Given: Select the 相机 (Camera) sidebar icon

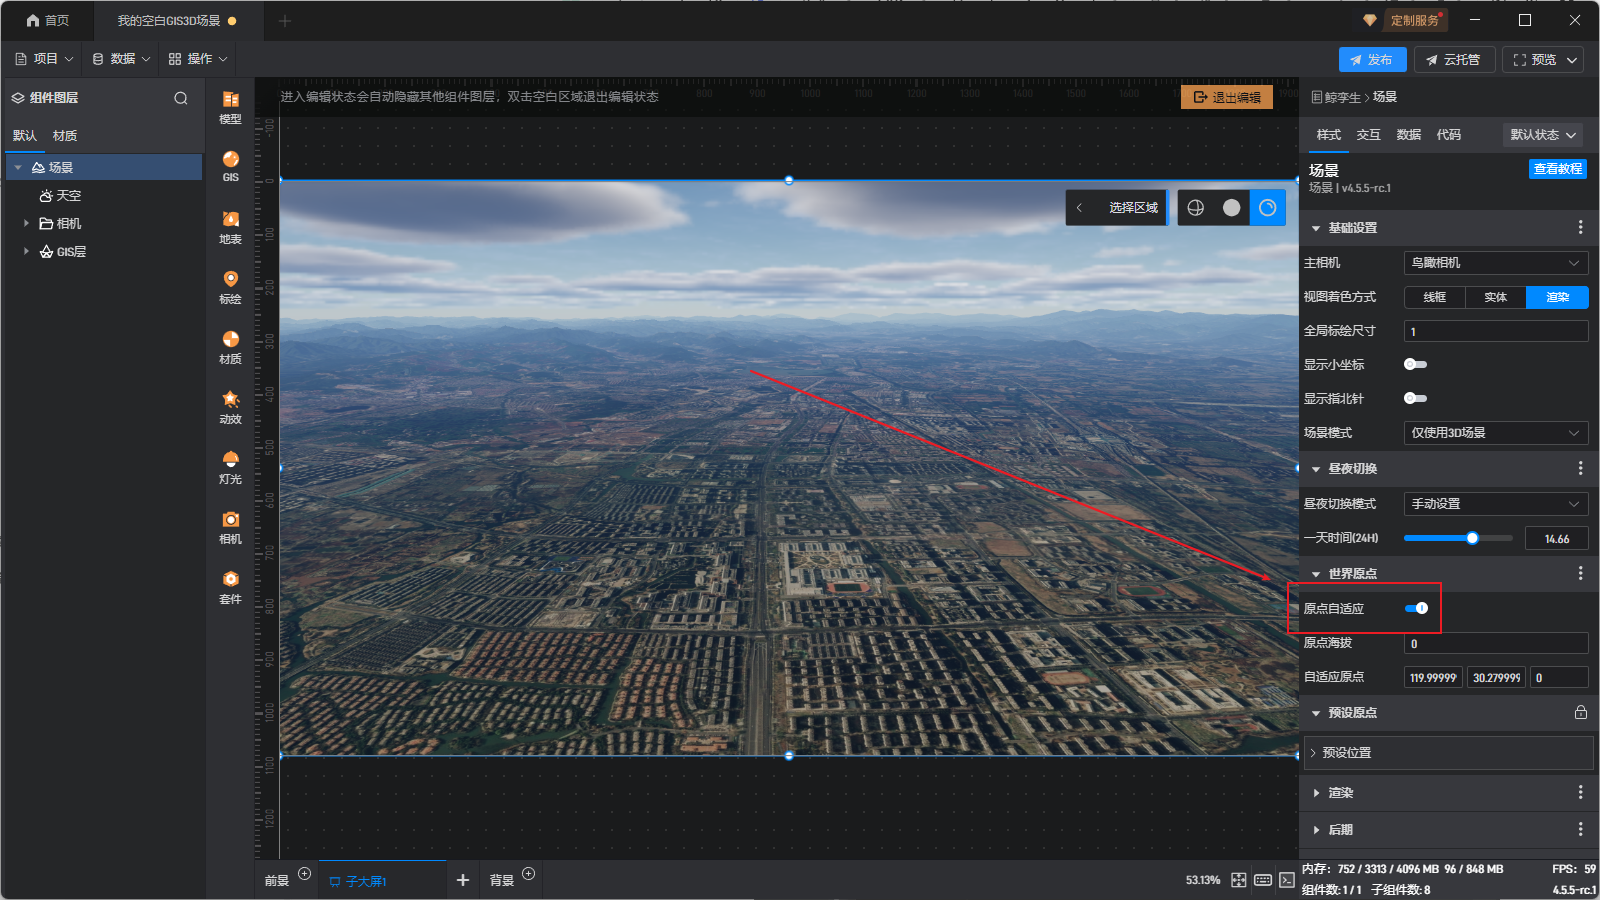Looking at the screenshot, I should point(230,526).
